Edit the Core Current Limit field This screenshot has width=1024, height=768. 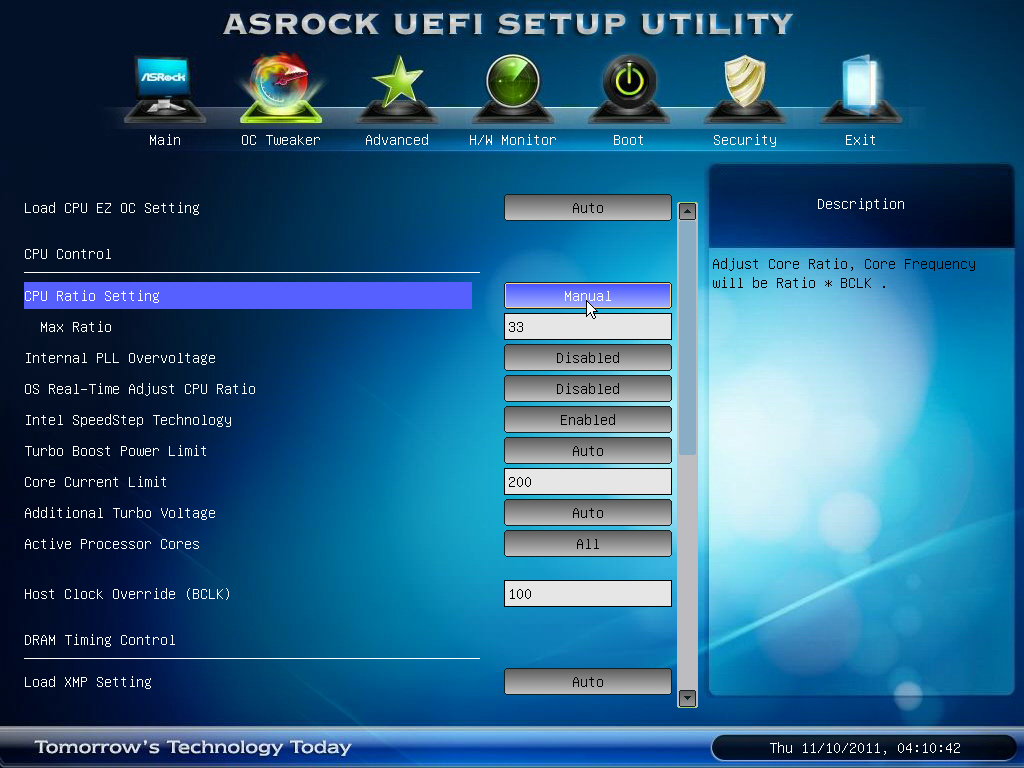(588, 482)
